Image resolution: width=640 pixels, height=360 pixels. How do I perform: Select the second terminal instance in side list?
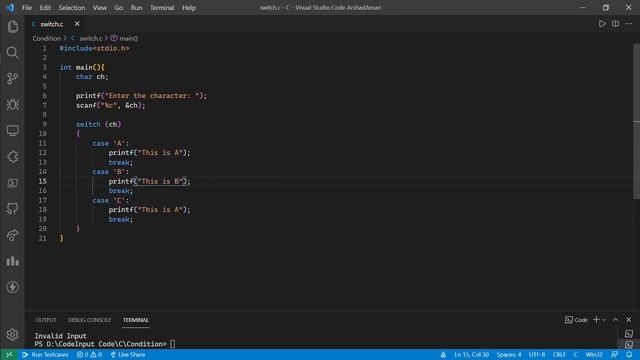pyautogui.click(x=629, y=344)
